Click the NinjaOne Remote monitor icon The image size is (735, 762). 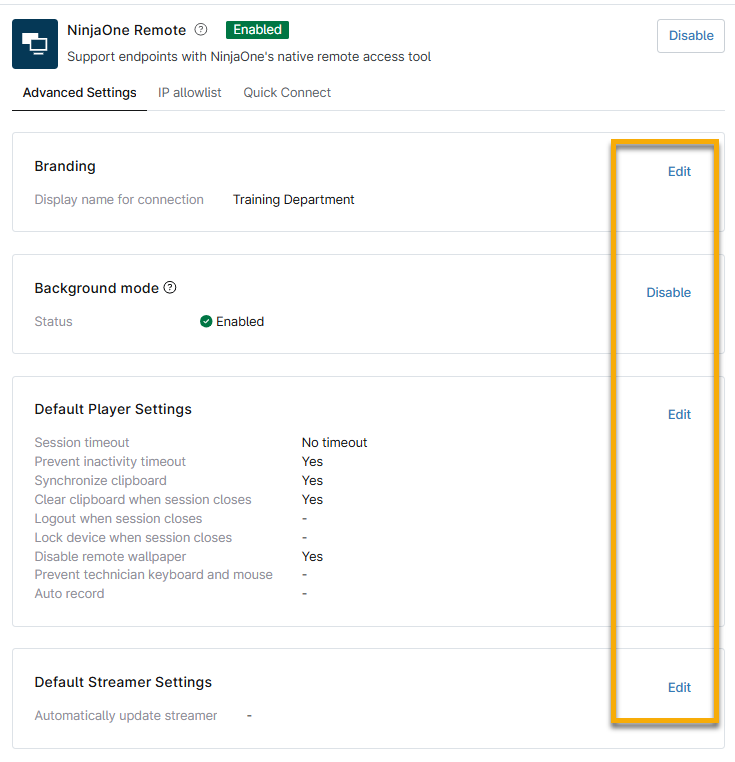pos(35,44)
